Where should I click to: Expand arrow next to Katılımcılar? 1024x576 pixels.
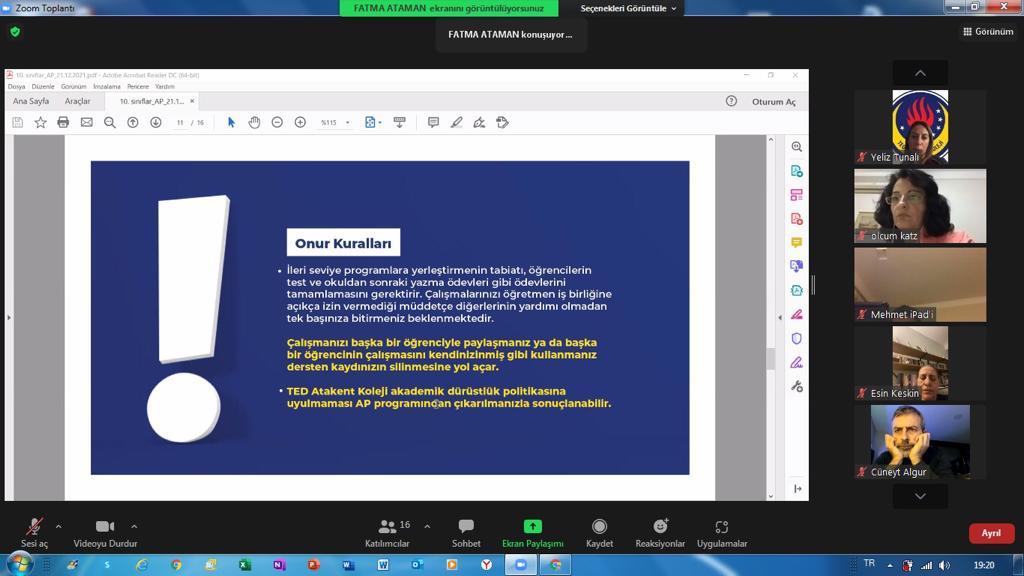[427, 526]
